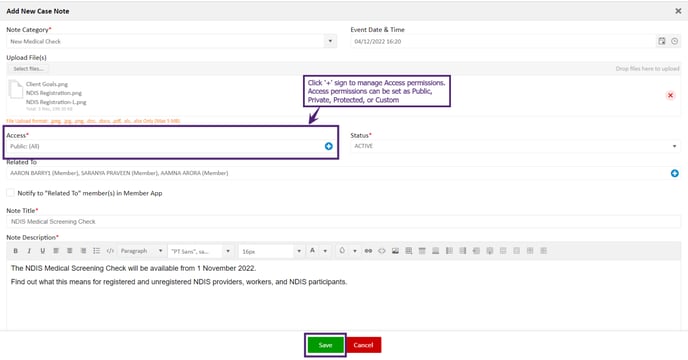Apply underline formatting in editor toolbar

(43, 251)
